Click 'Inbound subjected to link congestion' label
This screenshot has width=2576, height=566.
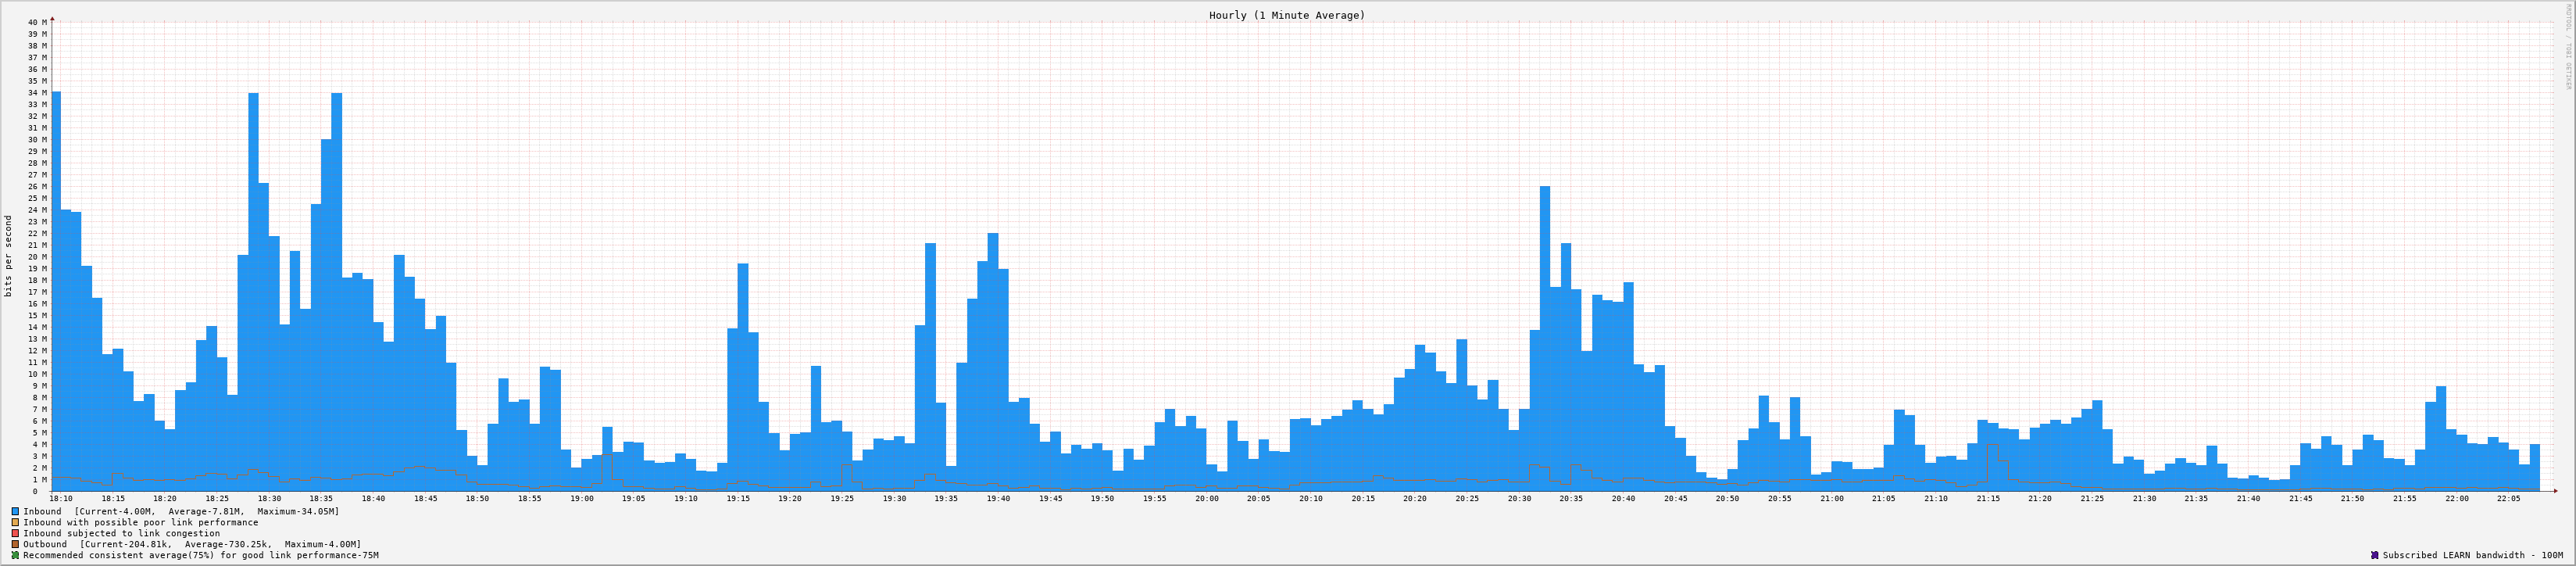point(121,533)
